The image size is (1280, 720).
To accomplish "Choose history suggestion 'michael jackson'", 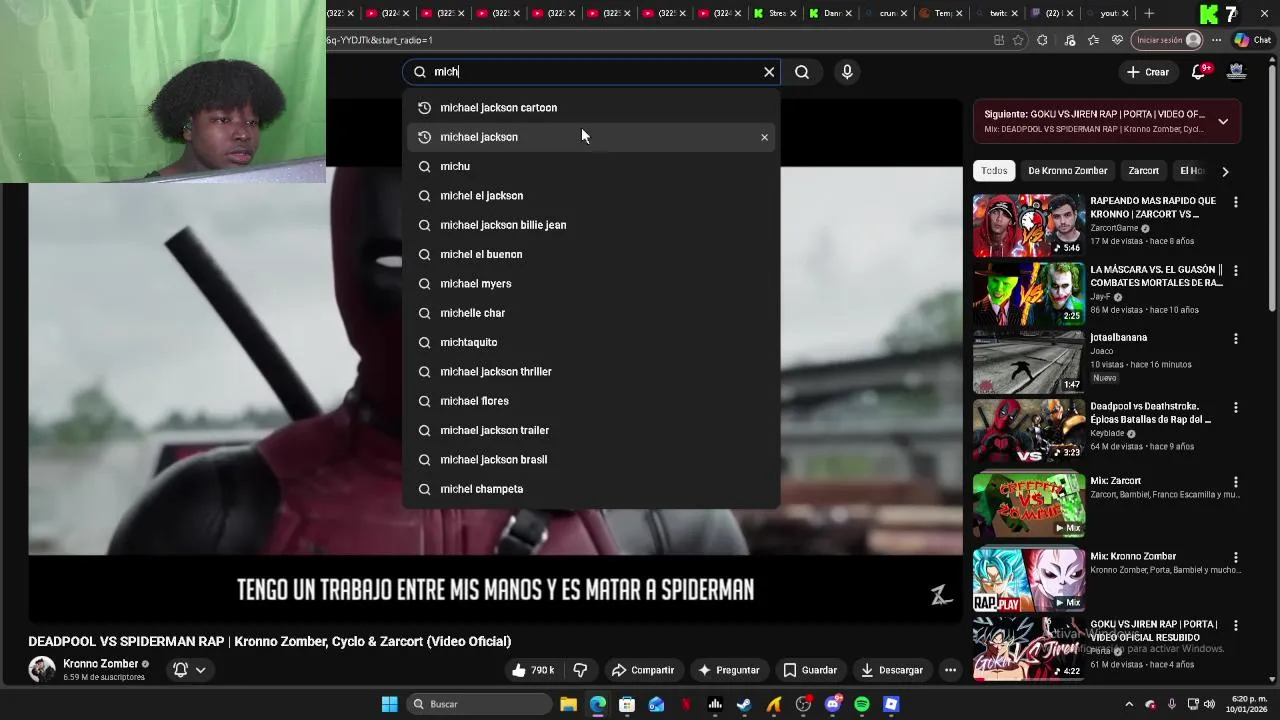I will (591, 137).
